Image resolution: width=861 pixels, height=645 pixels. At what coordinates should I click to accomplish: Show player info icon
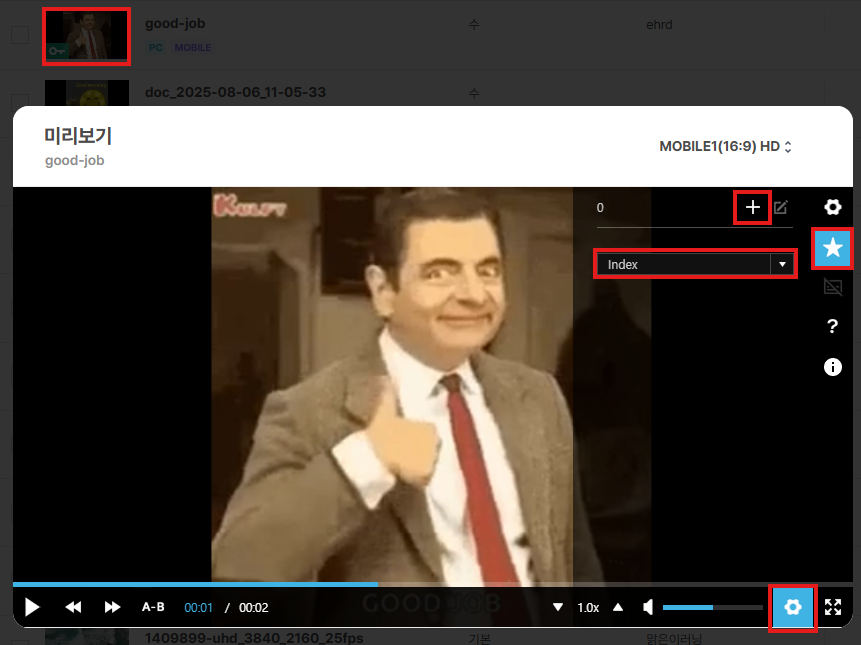point(833,367)
